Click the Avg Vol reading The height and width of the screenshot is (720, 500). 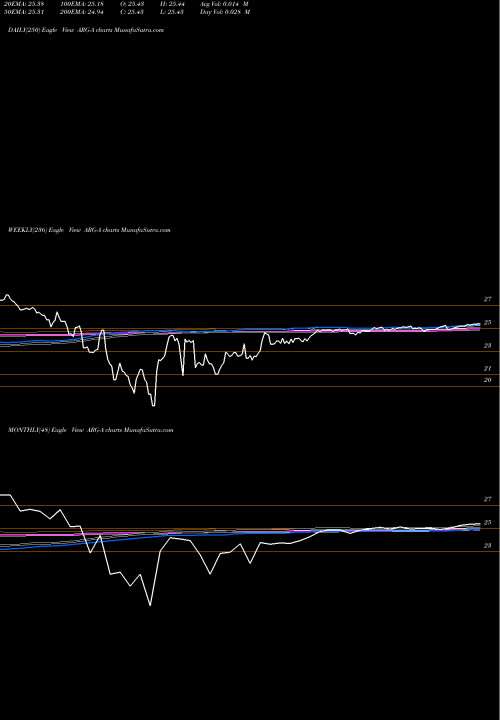(x=225, y=3)
